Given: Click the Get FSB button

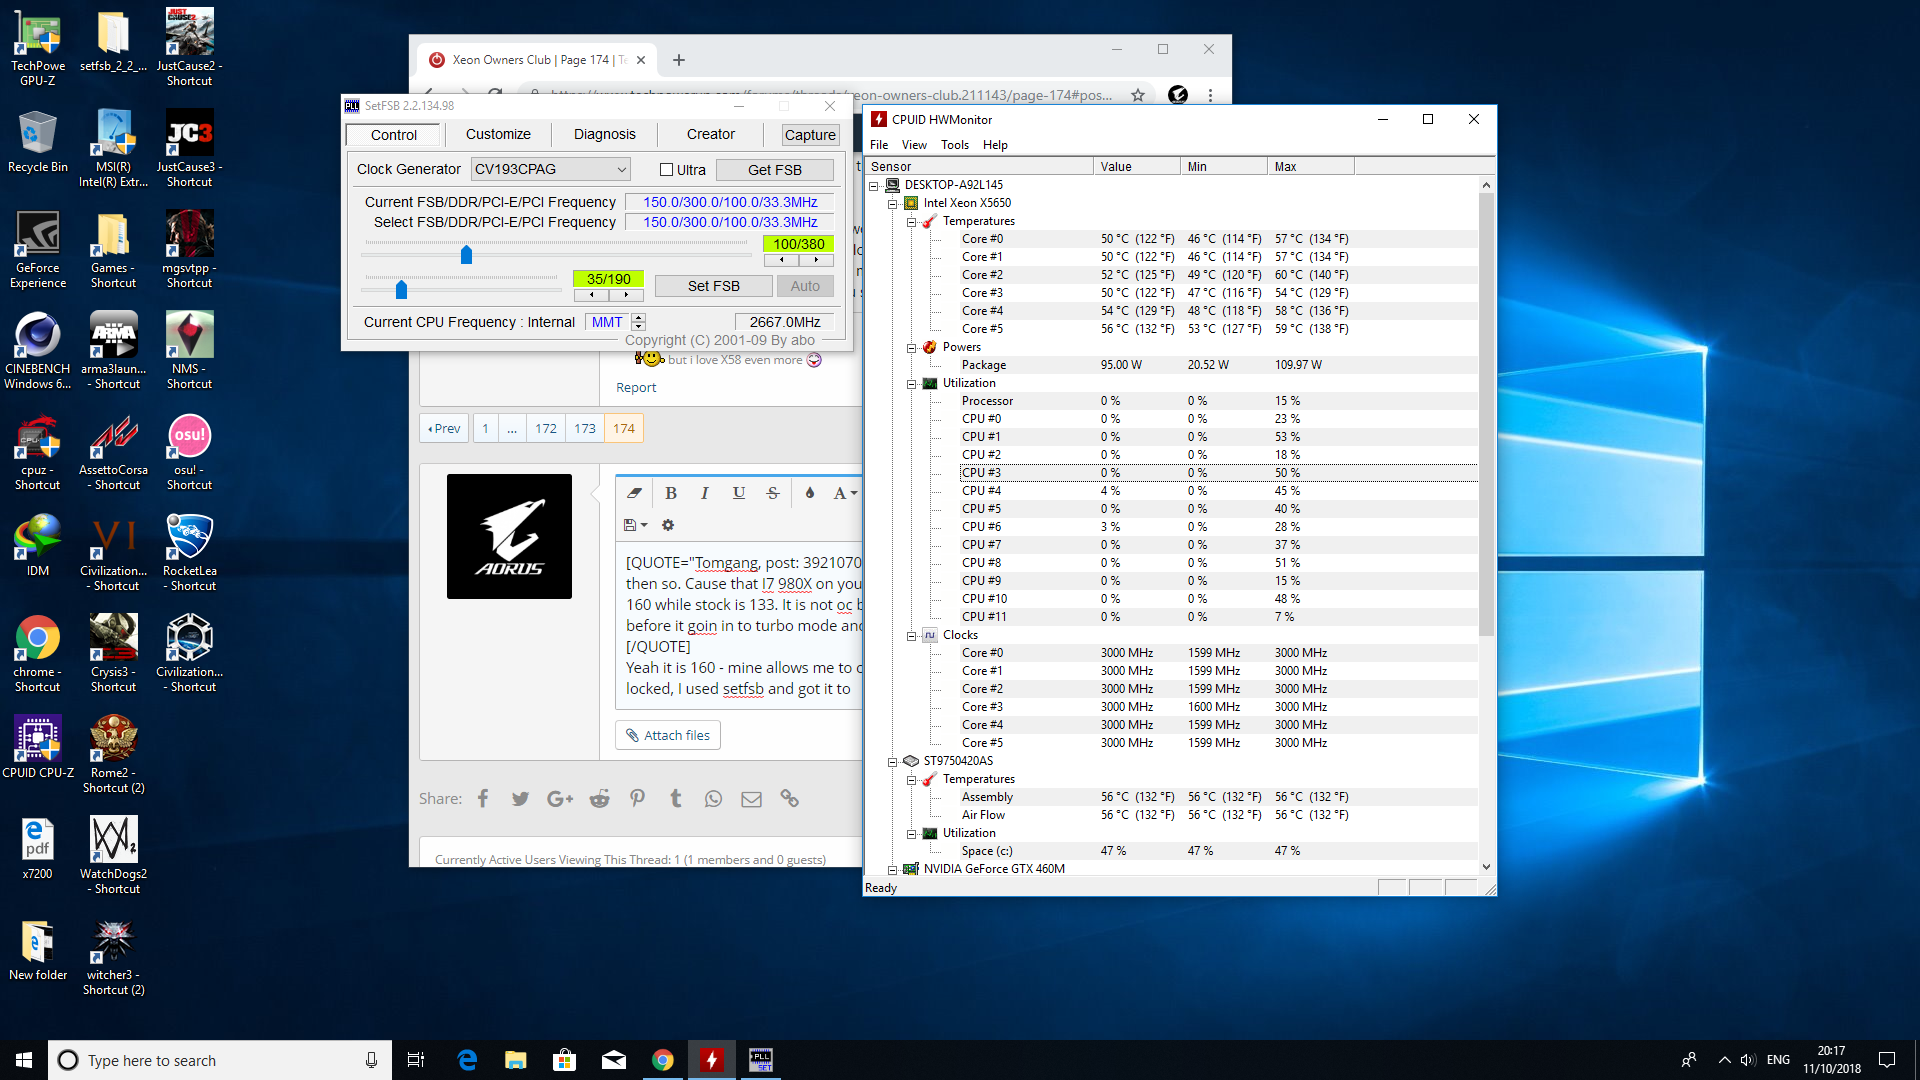Looking at the screenshot, I should (775, 170).
